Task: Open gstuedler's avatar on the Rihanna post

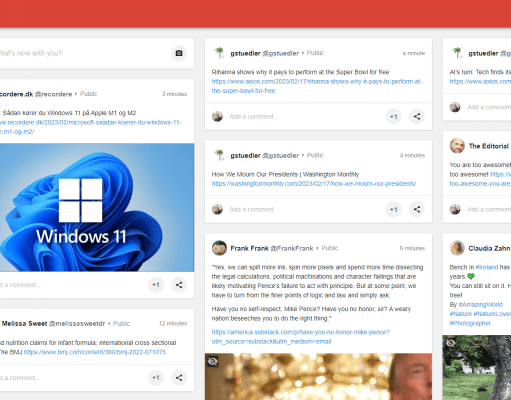Action: point(219,53)
